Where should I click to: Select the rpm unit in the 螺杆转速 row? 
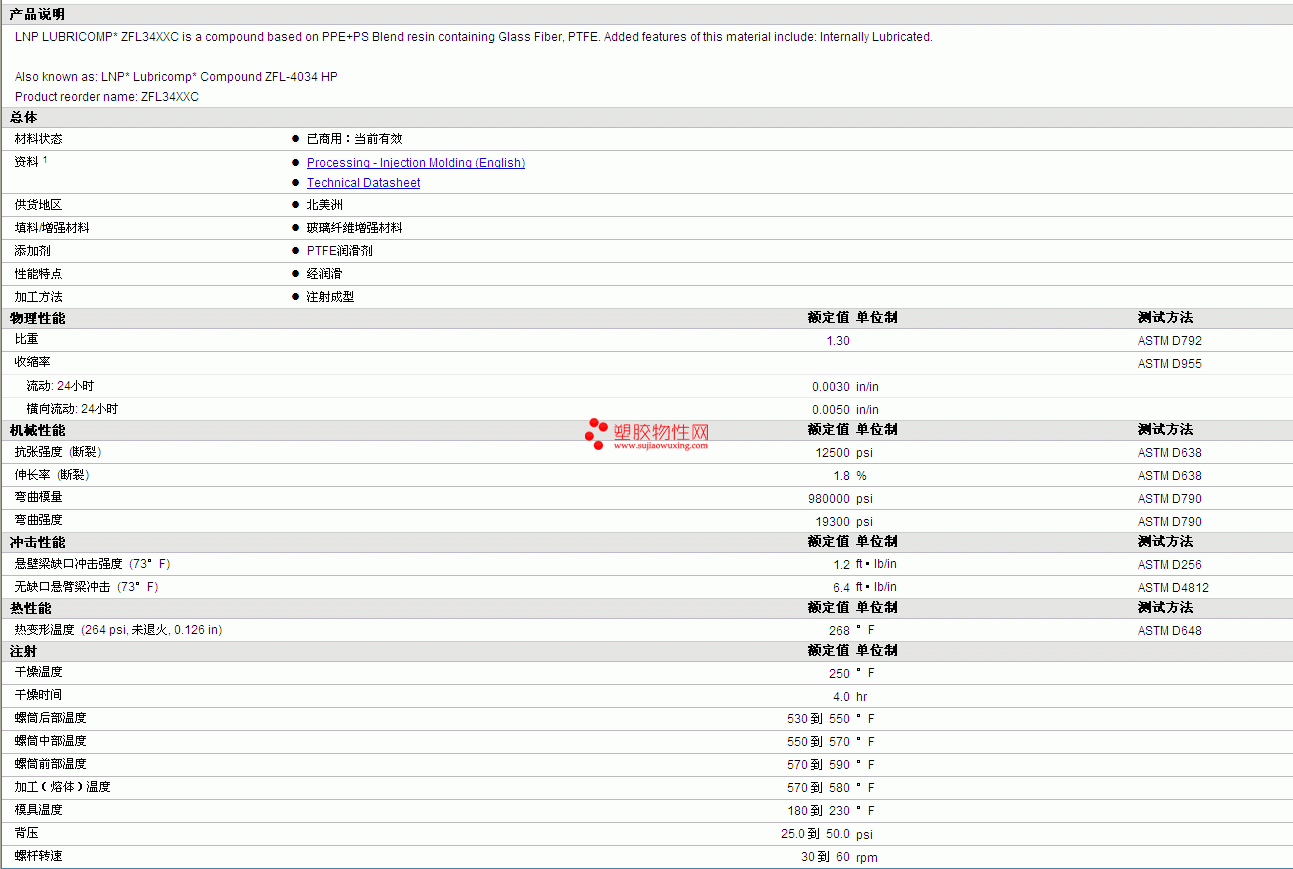867,858
